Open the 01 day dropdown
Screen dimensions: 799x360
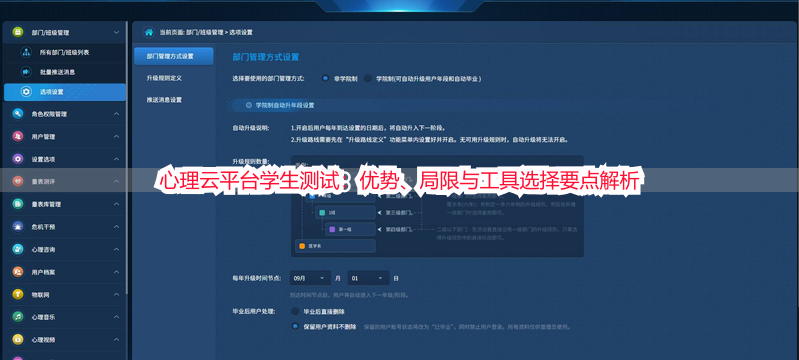pyautogui.click(x=368, y=278)
